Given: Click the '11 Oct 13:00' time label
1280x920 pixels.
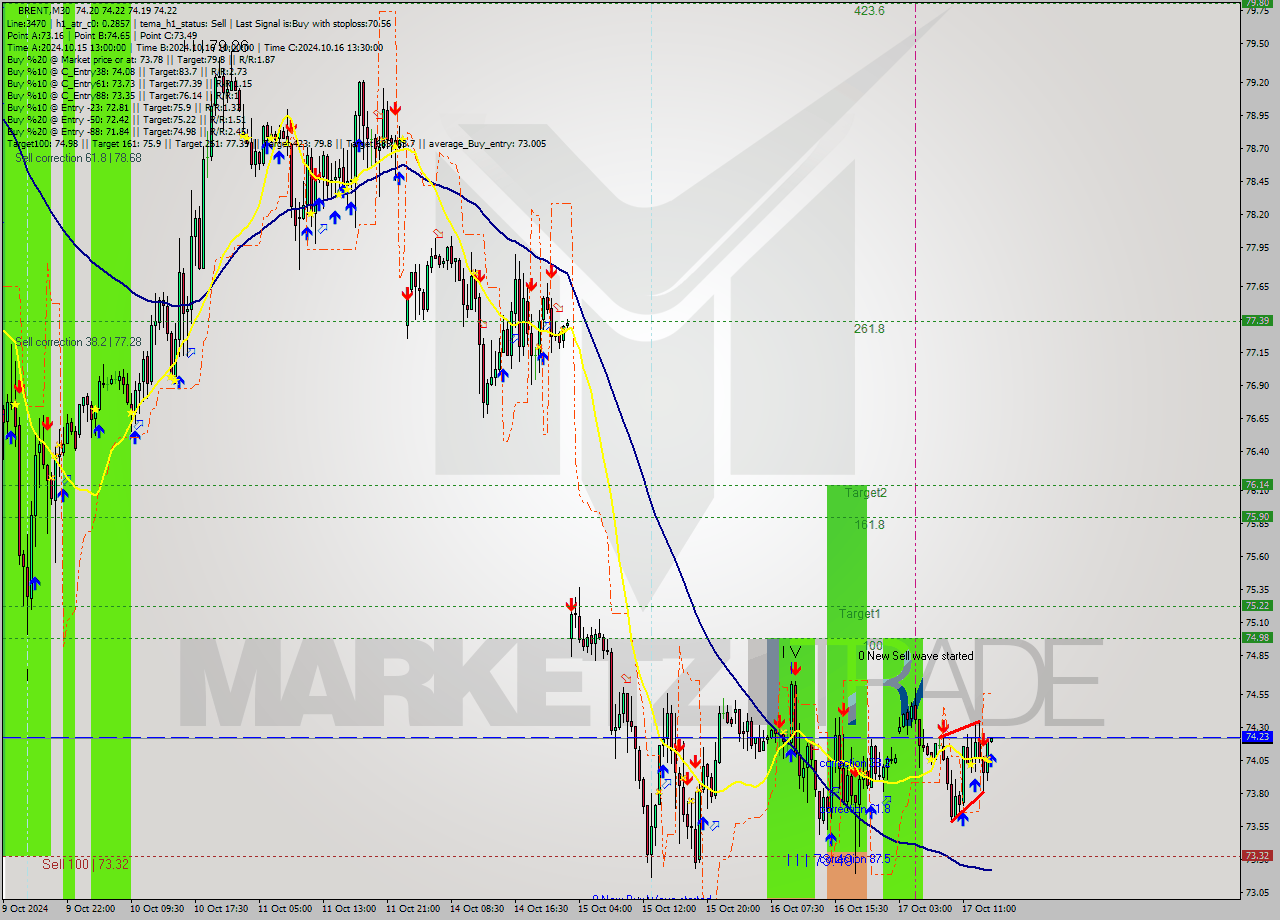Looking at the screenshot, I should [x=349, y=909].
